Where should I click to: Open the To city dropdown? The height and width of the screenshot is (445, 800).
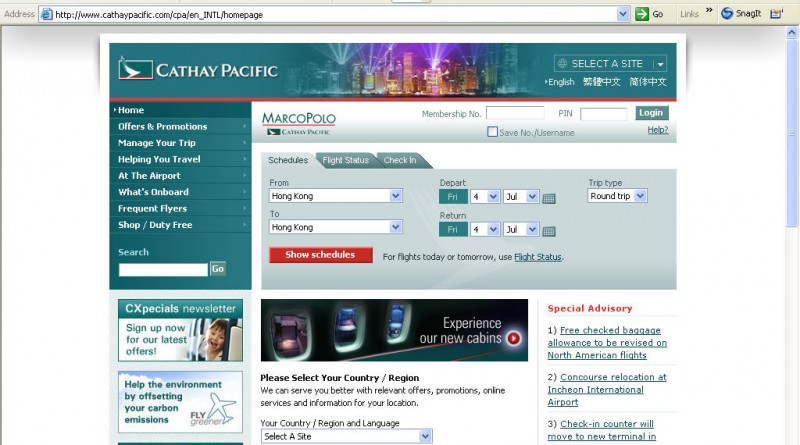pyautogui.click(x=336, y=227)
